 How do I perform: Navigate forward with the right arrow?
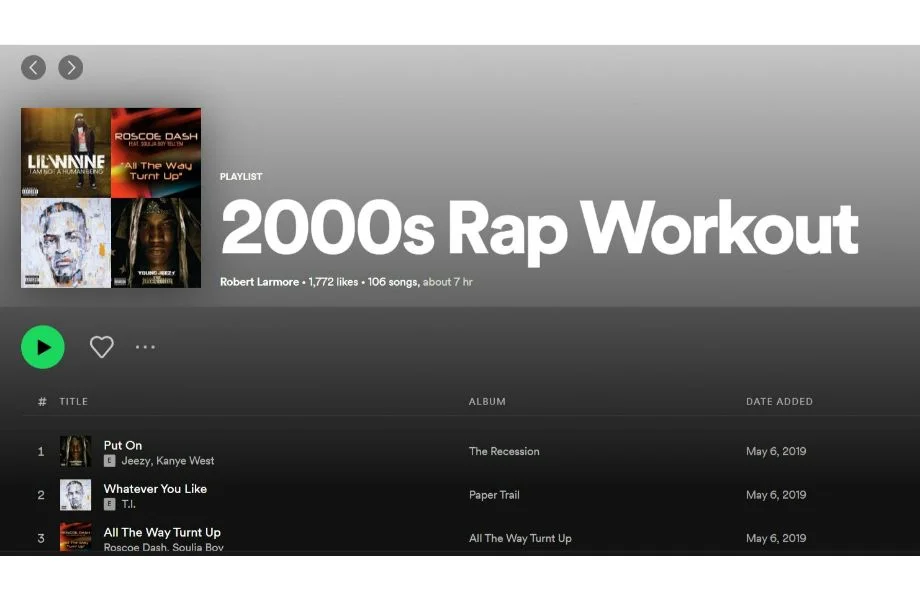70,67
